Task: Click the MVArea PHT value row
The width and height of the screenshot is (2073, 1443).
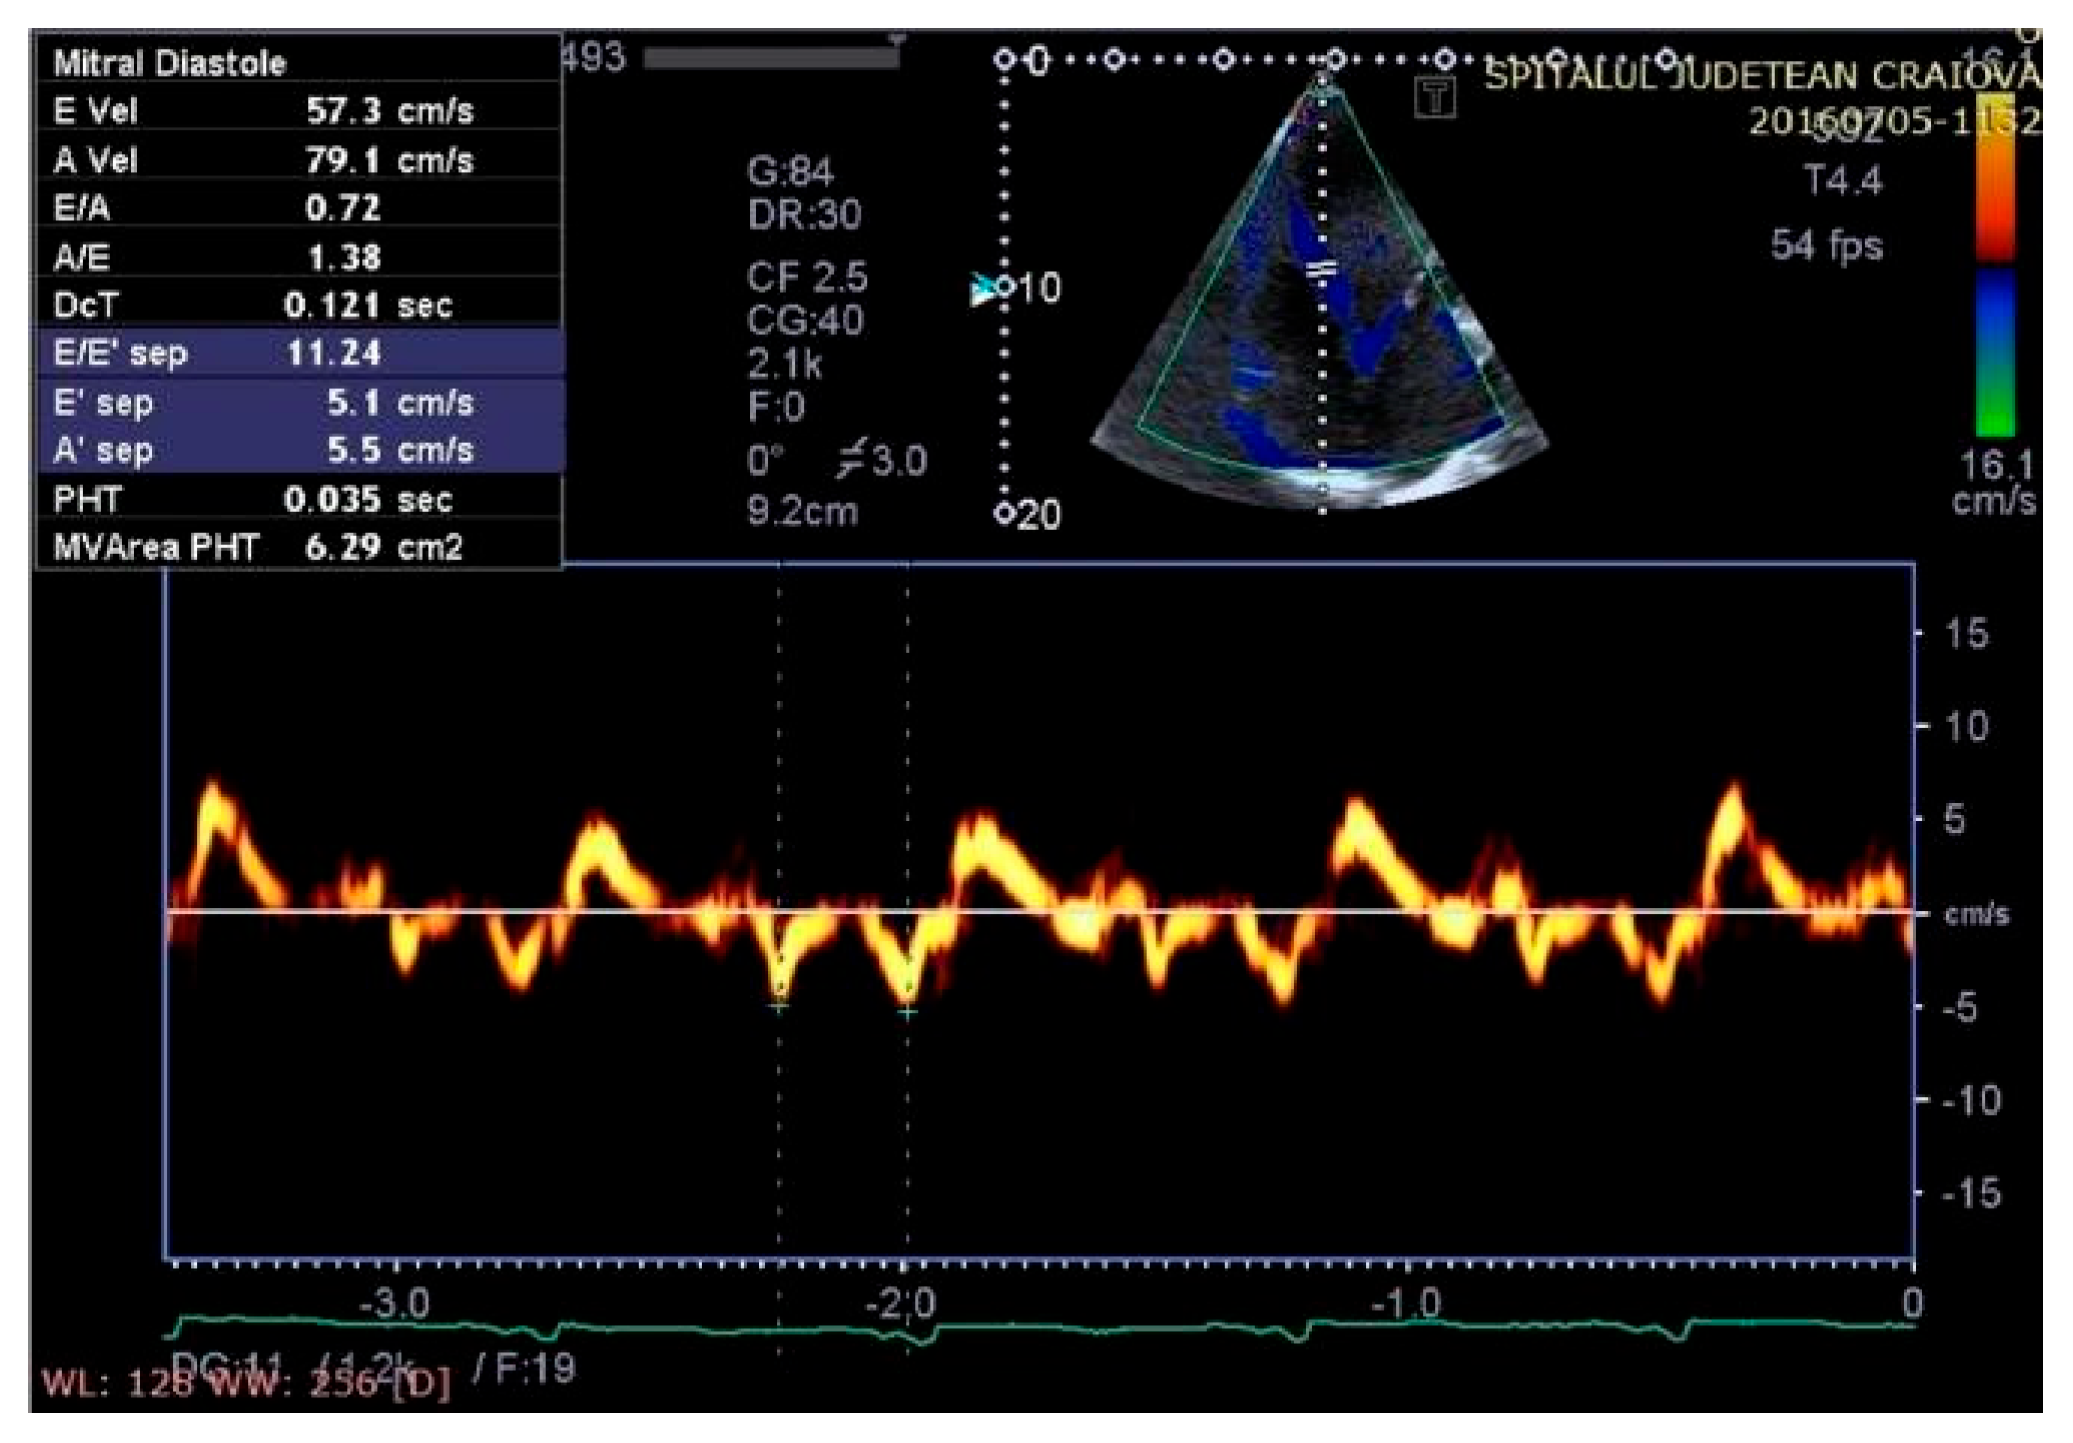Action: point(299,547)
